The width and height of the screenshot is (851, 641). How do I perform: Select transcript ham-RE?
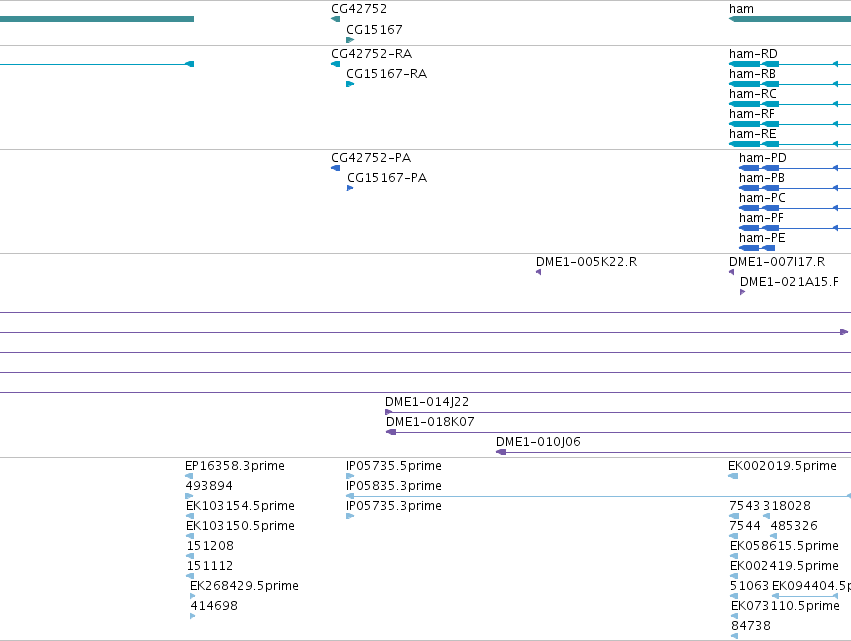[x=752, y=134]
